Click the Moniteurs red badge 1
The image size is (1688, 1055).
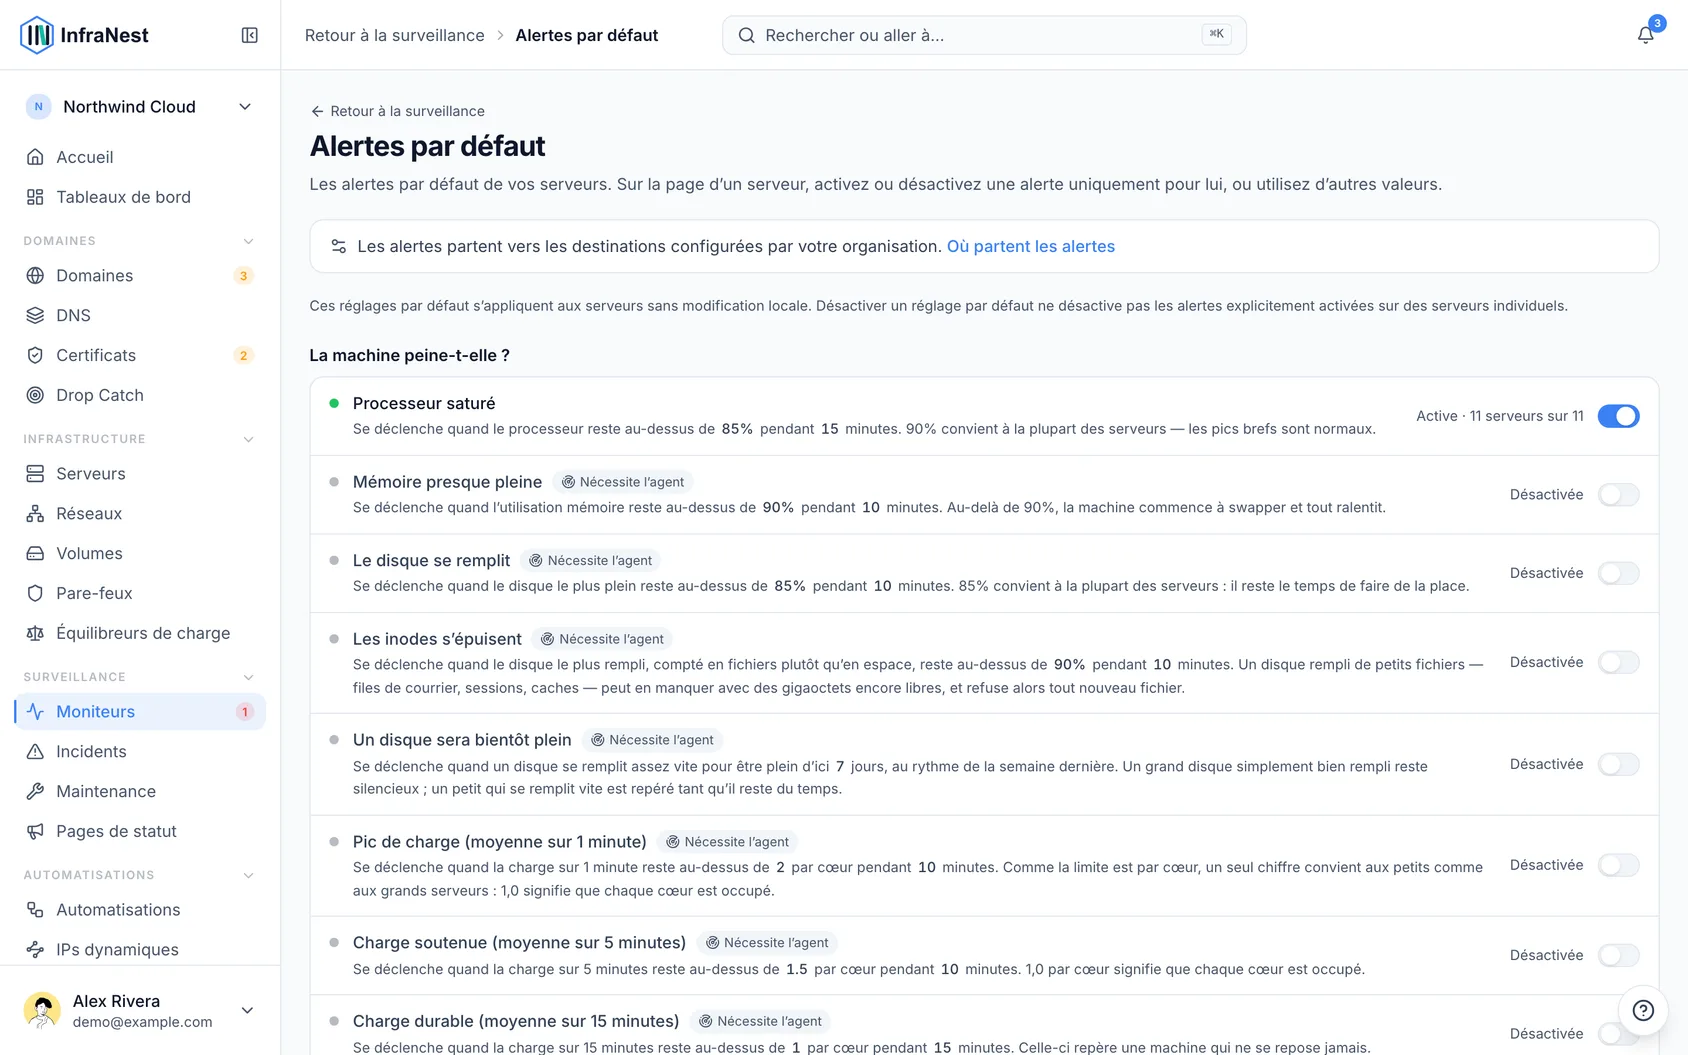(244, 712)
